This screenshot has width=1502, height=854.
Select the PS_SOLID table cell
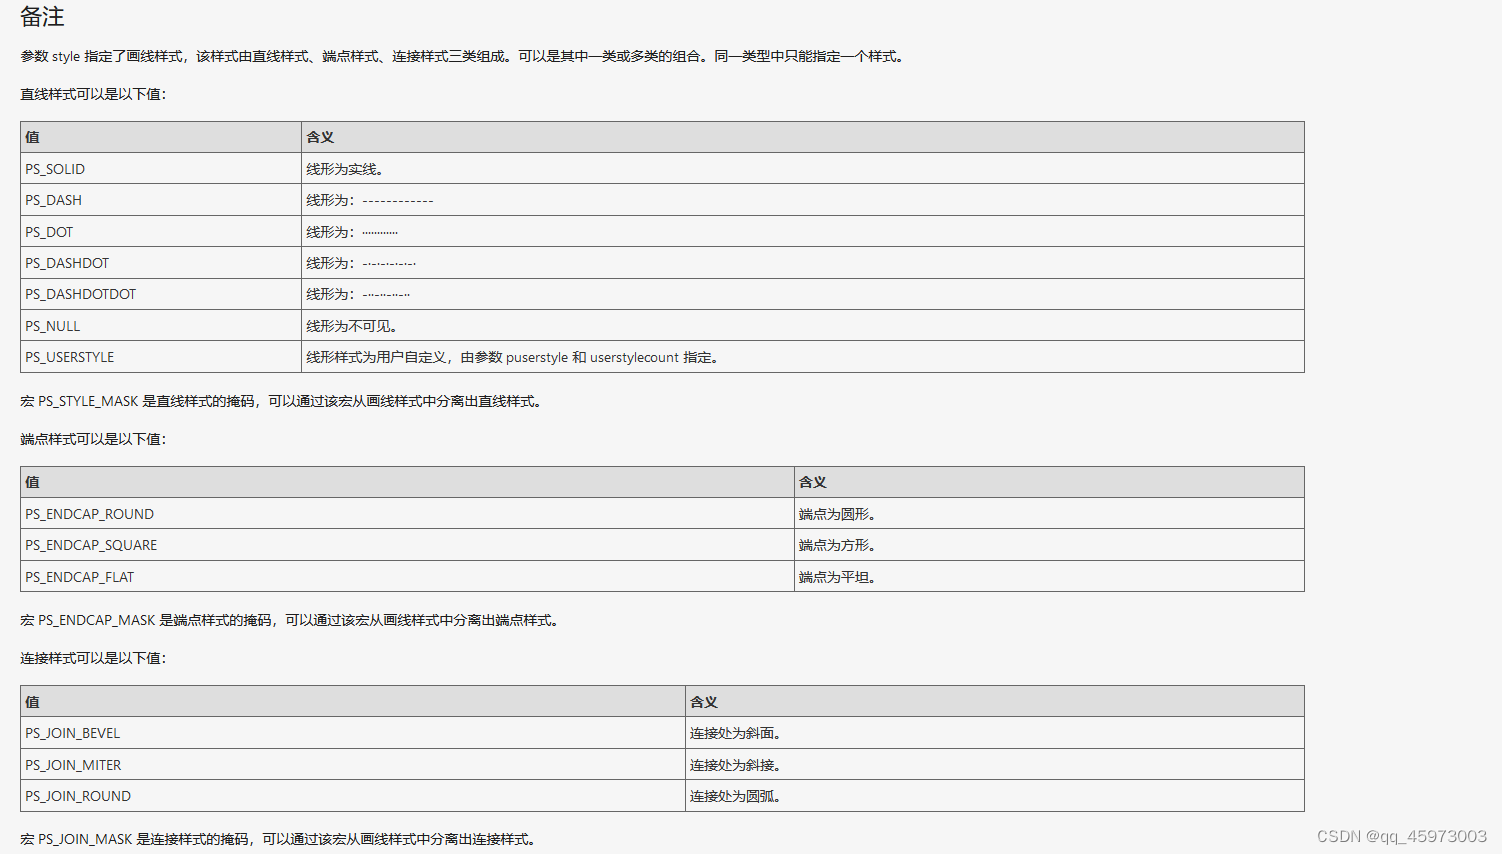(x=161, y=169)
